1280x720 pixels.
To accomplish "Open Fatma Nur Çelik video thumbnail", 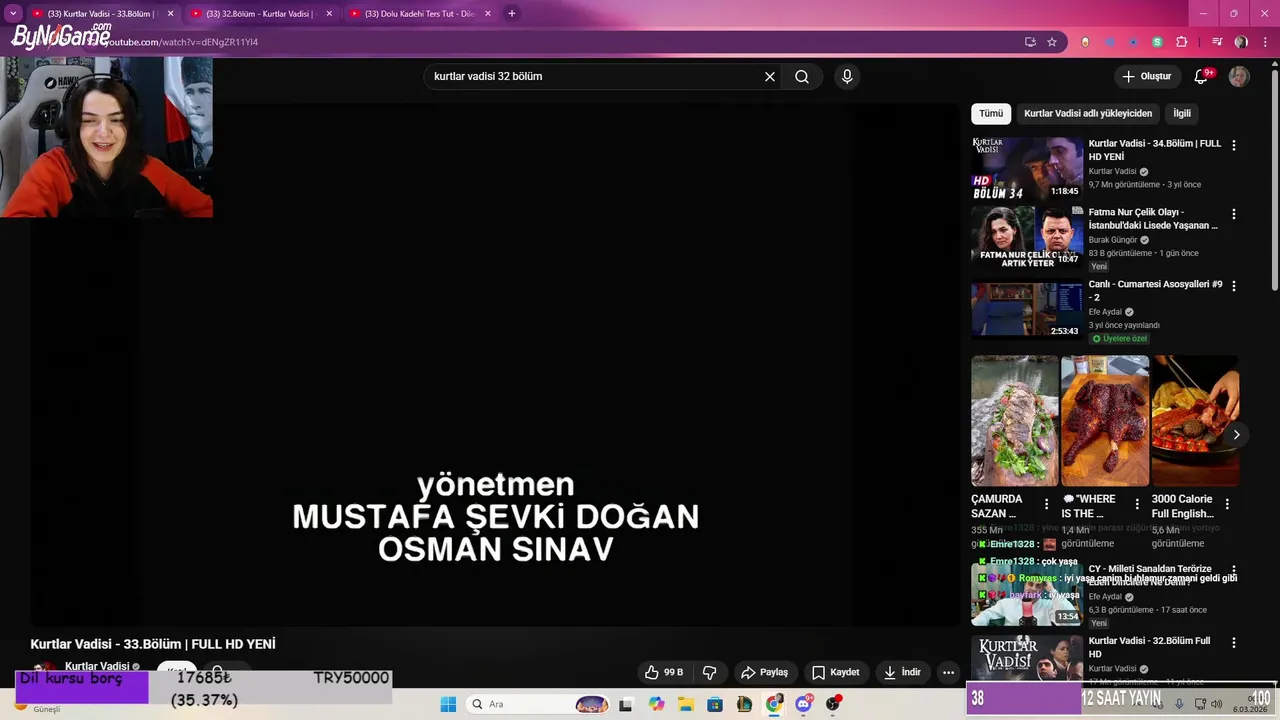I will (1026, 237).
